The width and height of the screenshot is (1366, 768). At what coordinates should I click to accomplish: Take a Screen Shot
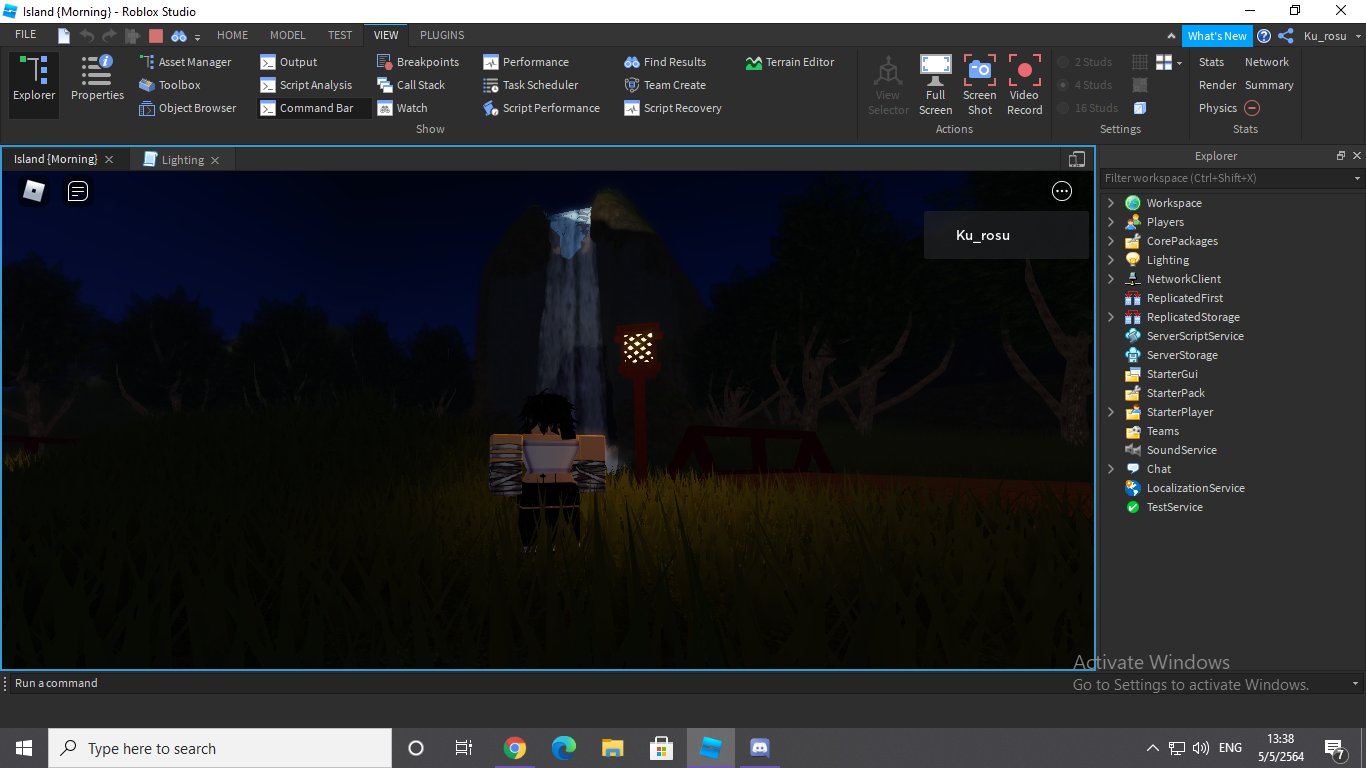pyautogui.click(x=980, y=85)
